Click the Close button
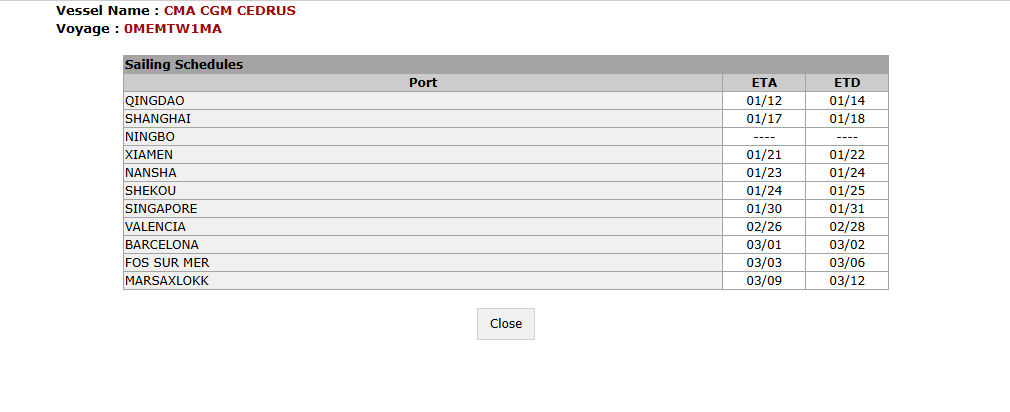Image resolution: width=1010 pixels, height=412 pixels. tap(505, 324)
